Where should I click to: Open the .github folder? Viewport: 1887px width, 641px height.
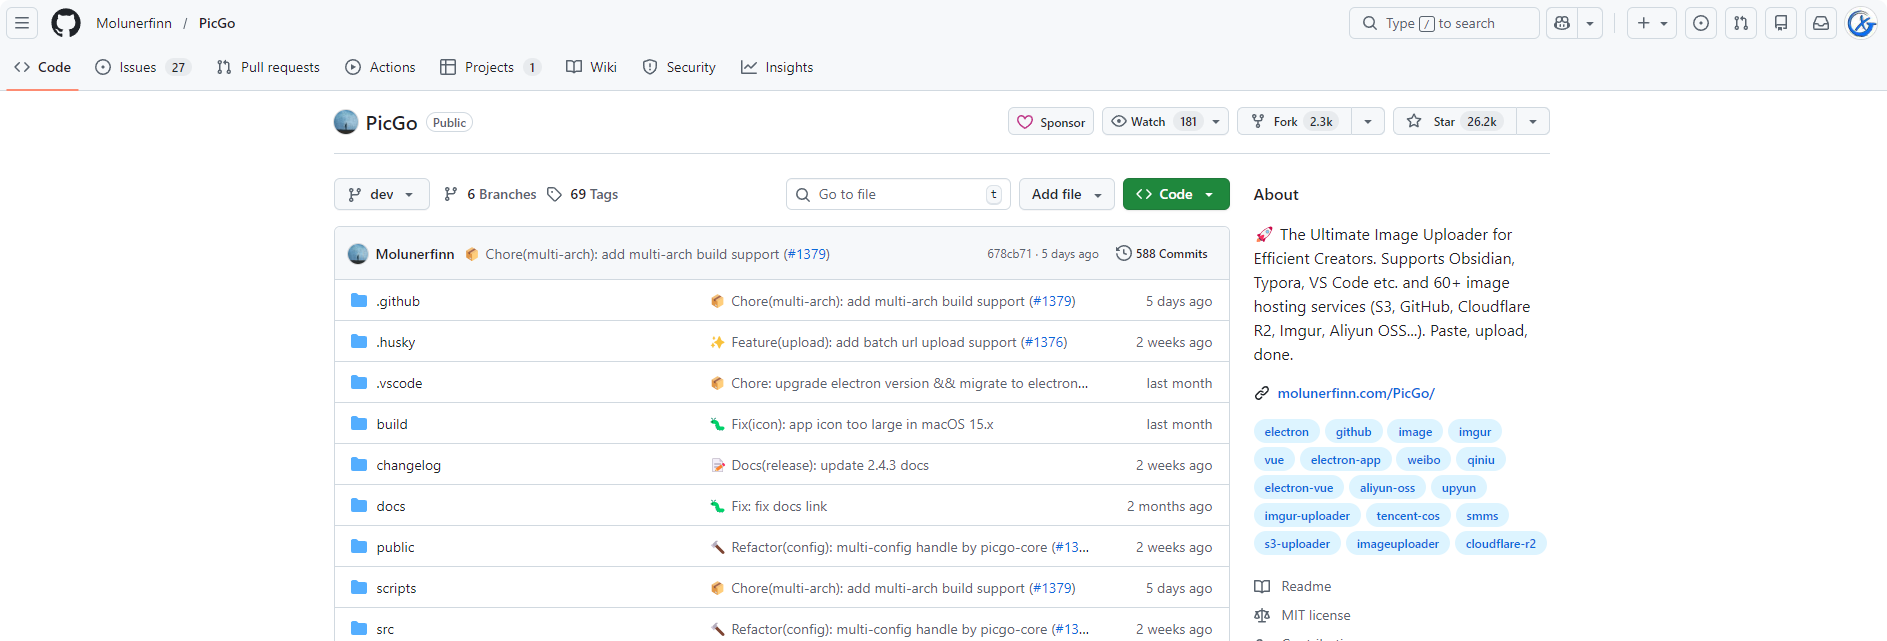(398, 301)
